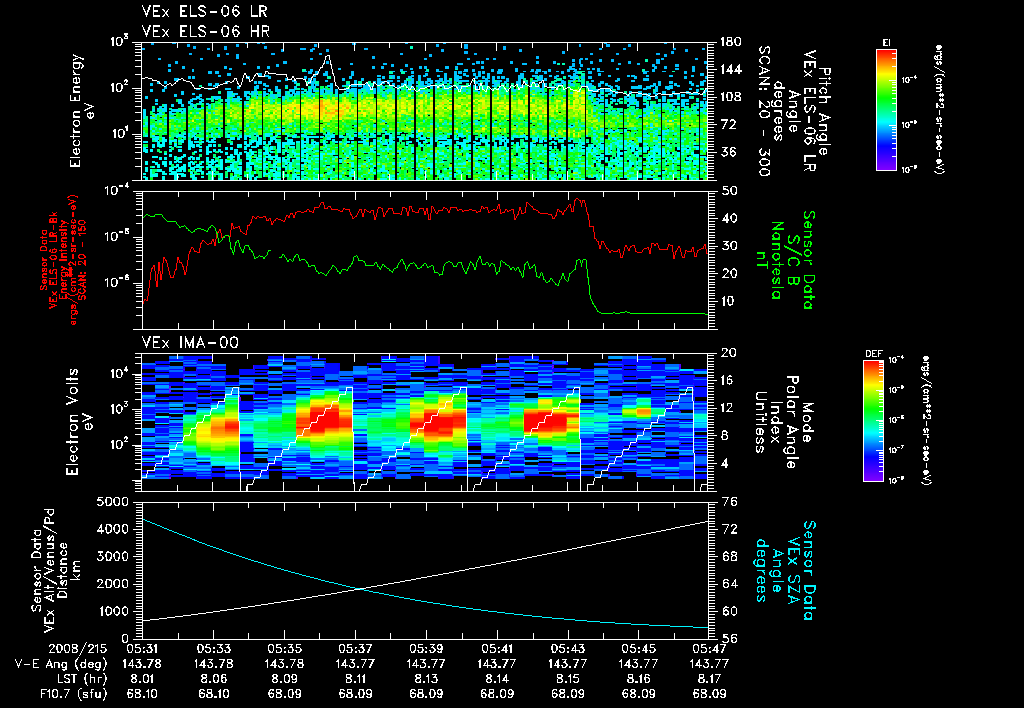The height and width of the screenshot is (708, 1024).
Task: Click the LST value 8.06
Action: 214,679
